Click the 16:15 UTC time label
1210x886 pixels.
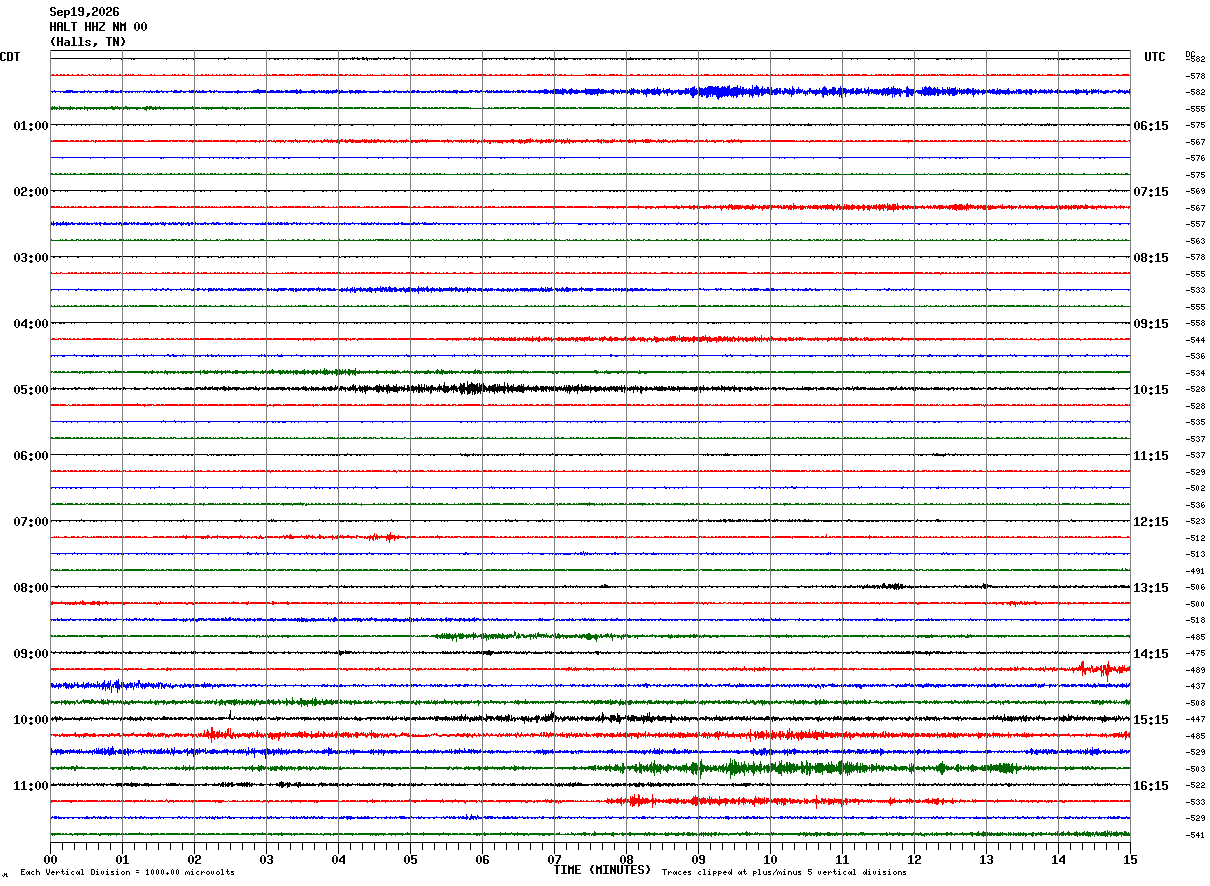pos(1150,786)
